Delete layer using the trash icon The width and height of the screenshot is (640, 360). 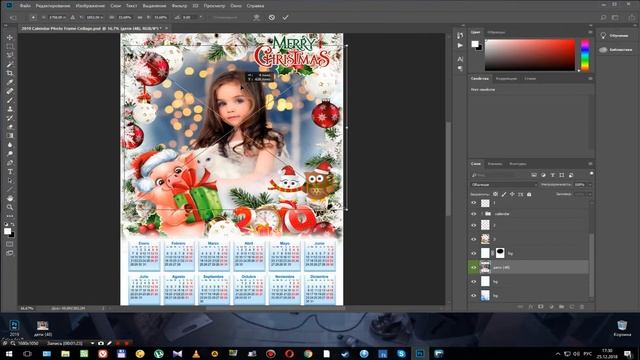(x=582, y=307)
